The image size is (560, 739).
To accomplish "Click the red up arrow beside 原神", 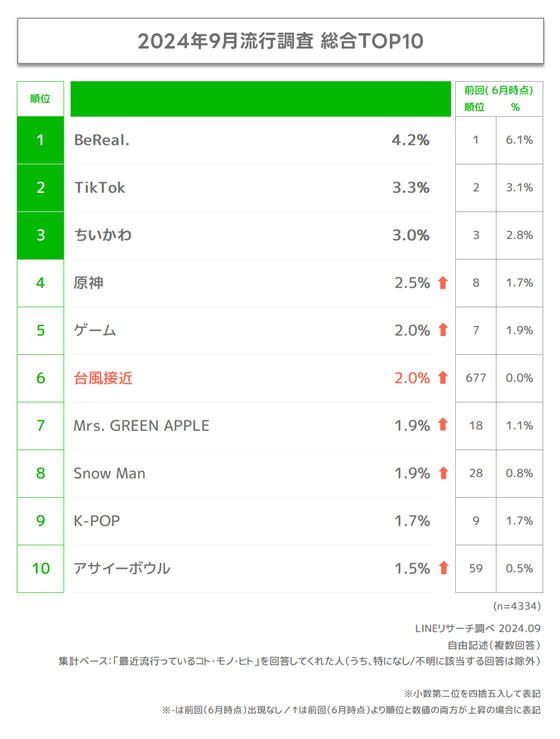I will click(443, 283).
